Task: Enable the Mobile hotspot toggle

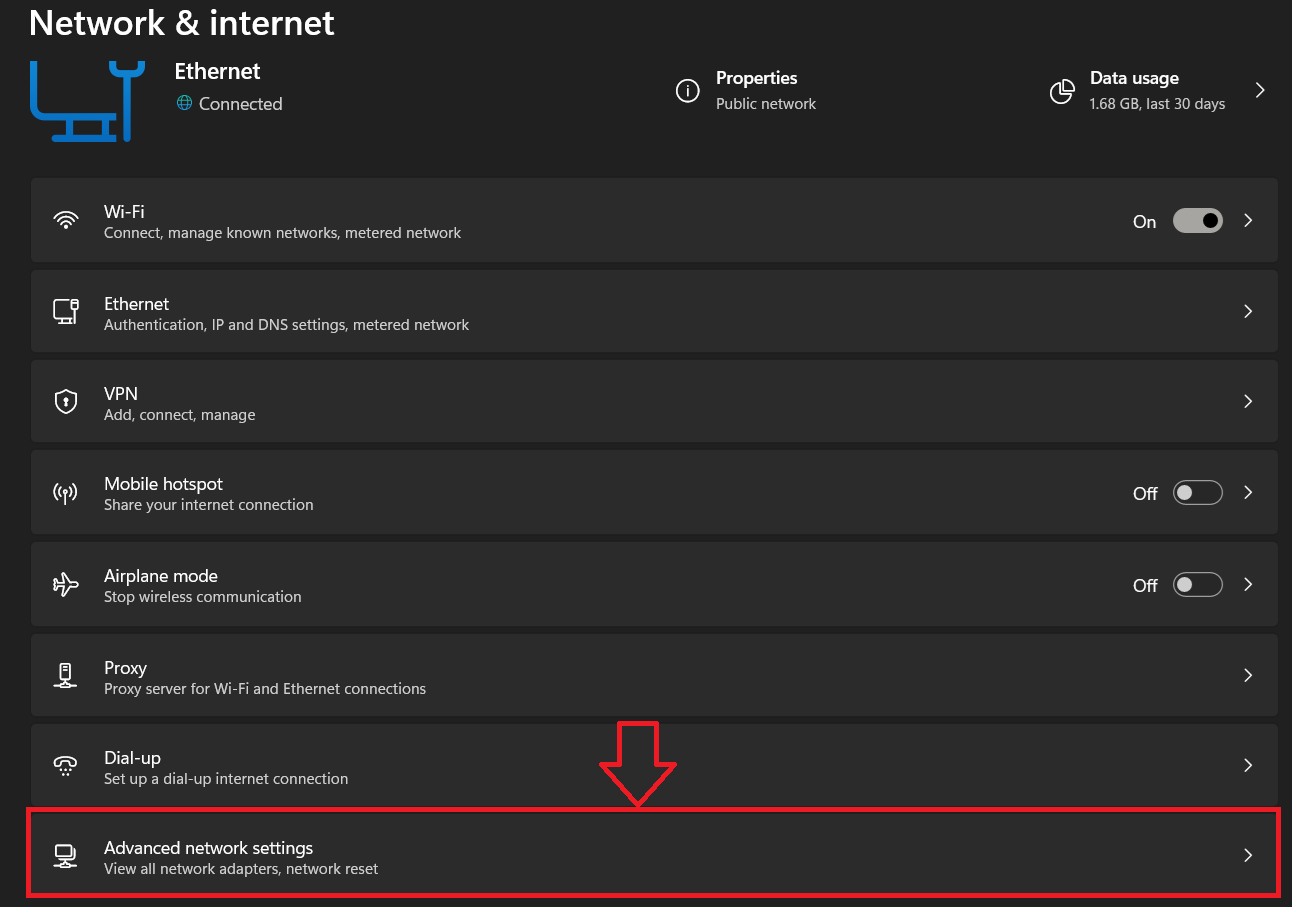Action: pos(1197,493)
